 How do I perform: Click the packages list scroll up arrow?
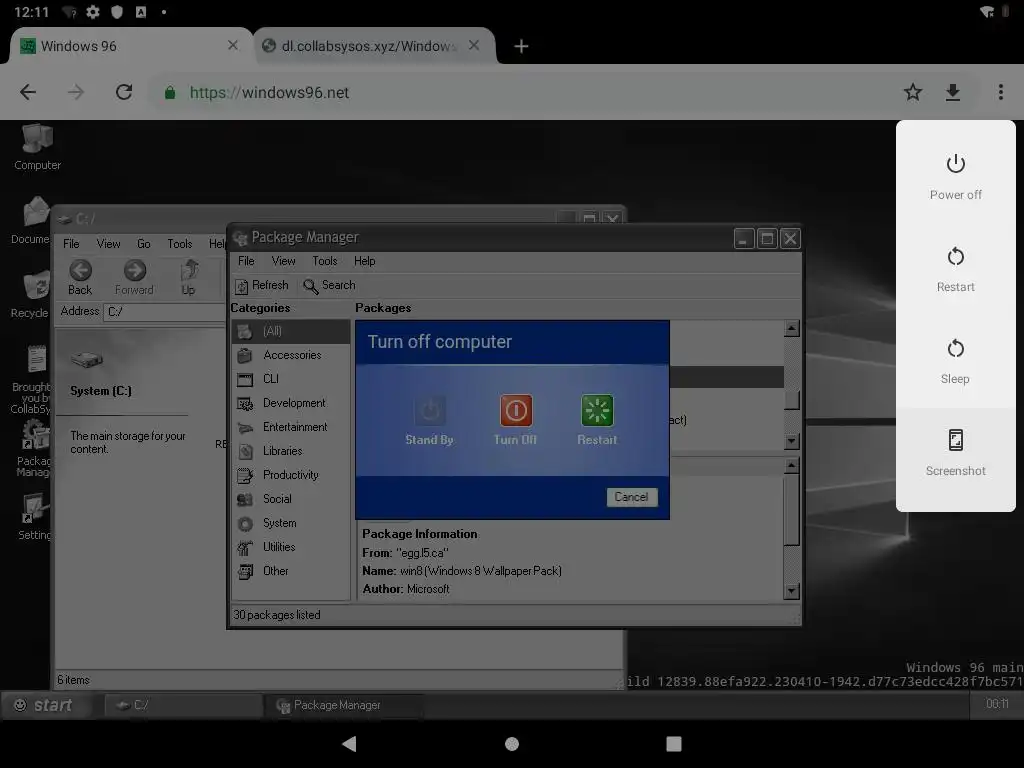click(792, 328)
